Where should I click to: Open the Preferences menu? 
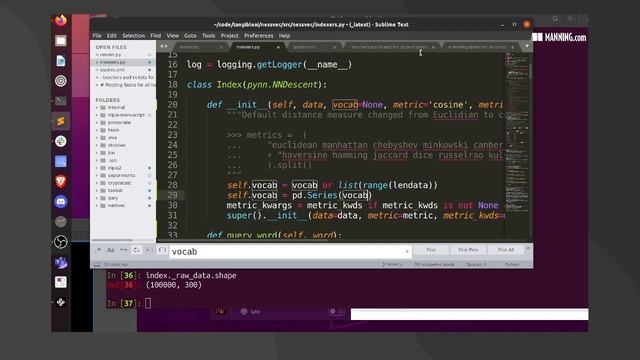[x=259, y=36]
